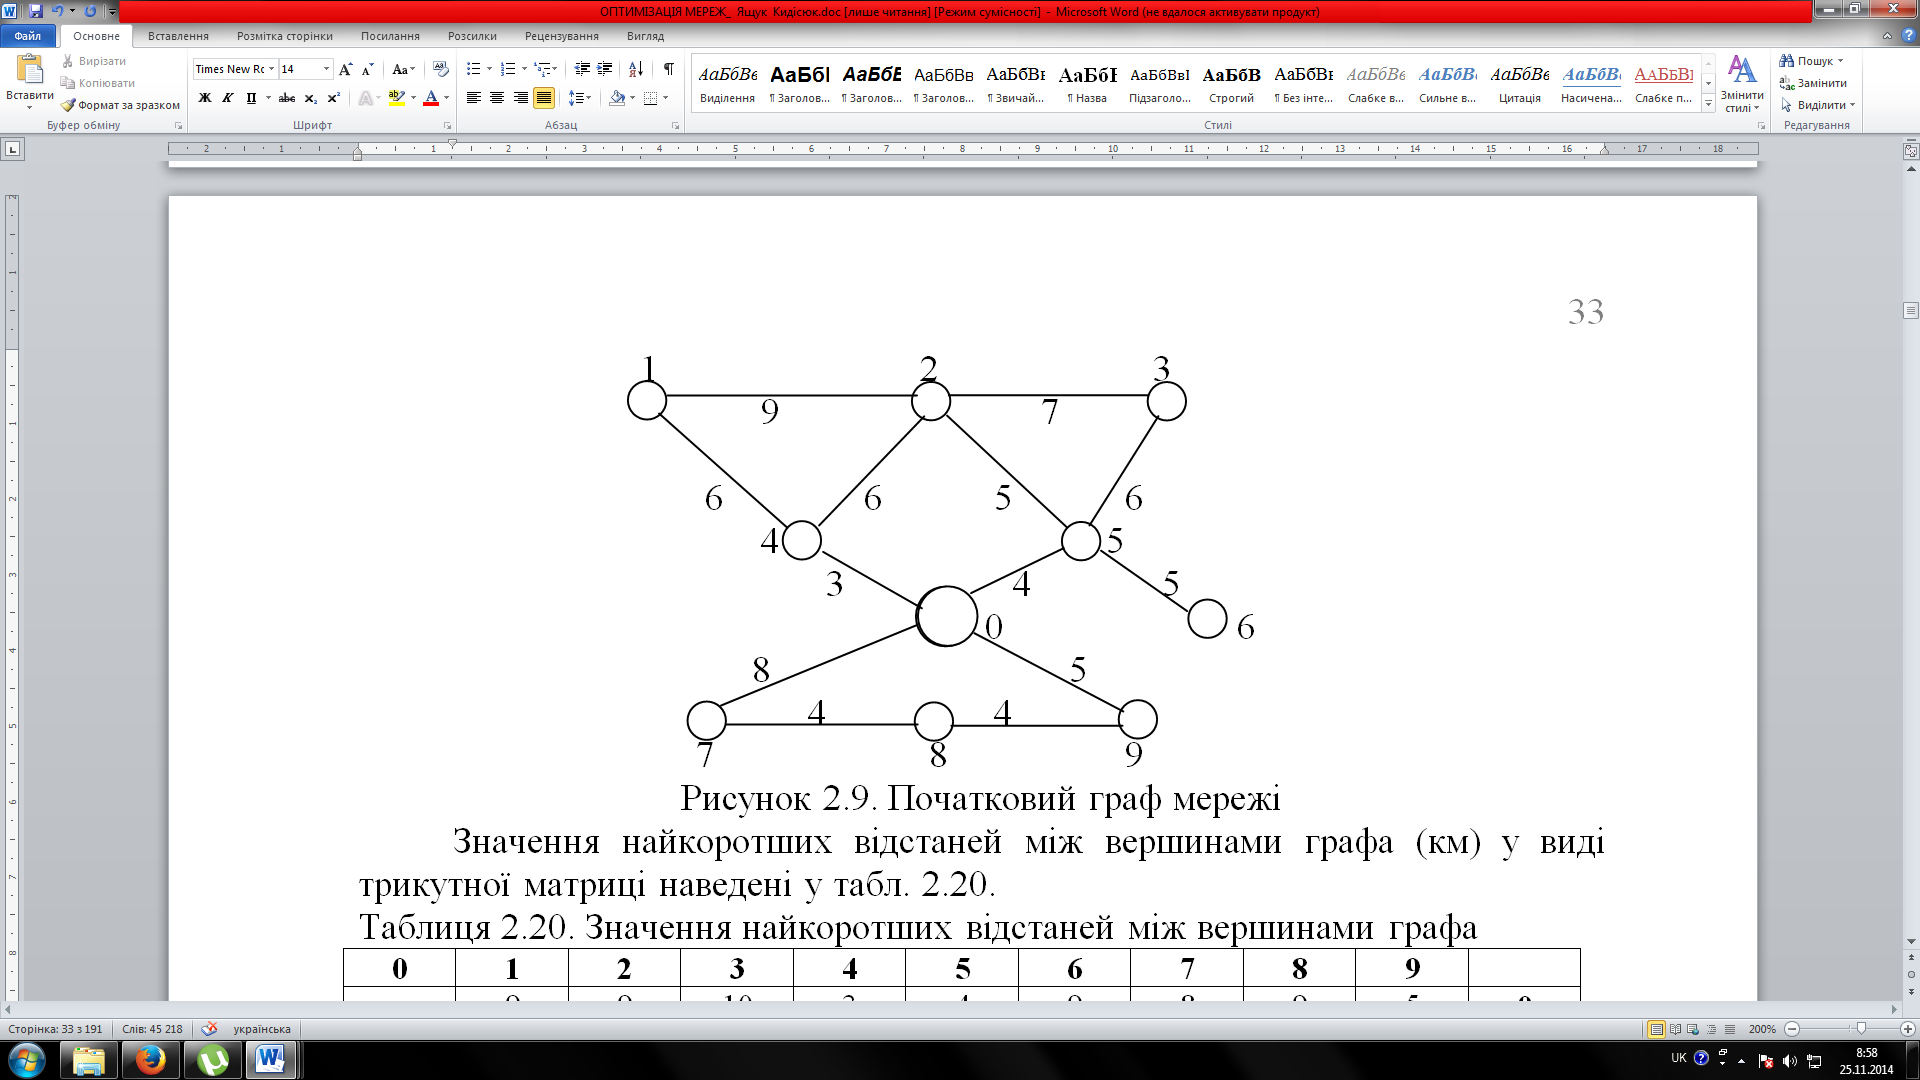Select Full Screen Reading view icon
This screenshot has width=1920, height=1080.
click(1676, 1029)
